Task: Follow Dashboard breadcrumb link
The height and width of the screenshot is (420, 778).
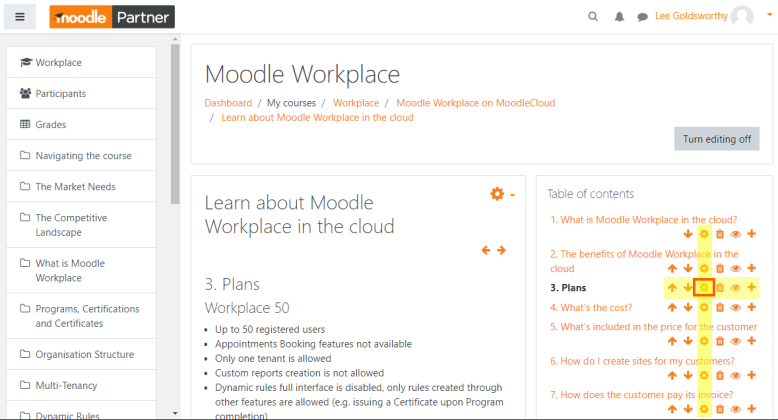Action: [x=228, y=103]
